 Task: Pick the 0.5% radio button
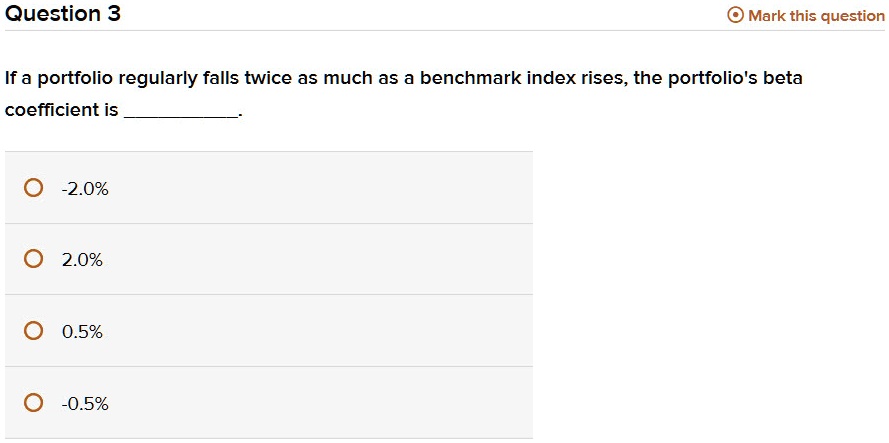(34, 331)
